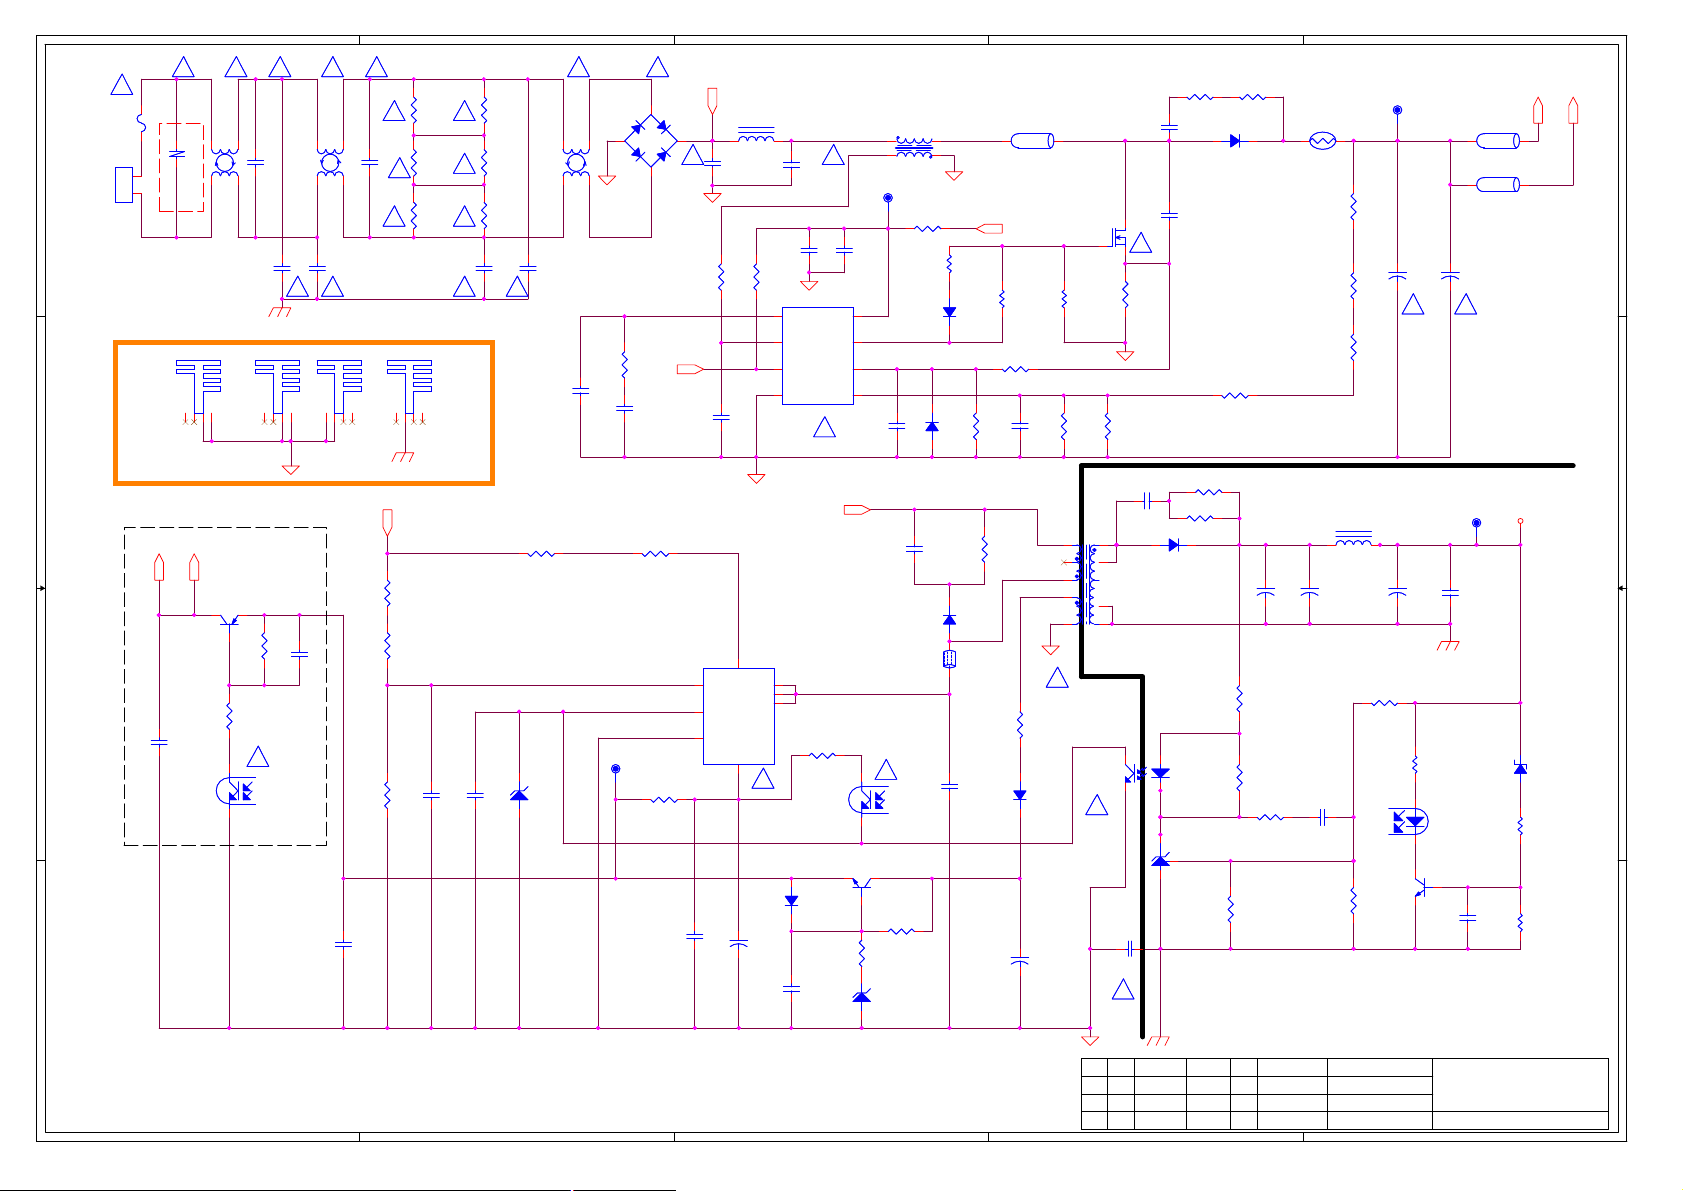Image resolution: width=1683 pixels, height=1191 pixels.
Task: Select the AC input connector rectangle
Action: coord(124,186)
